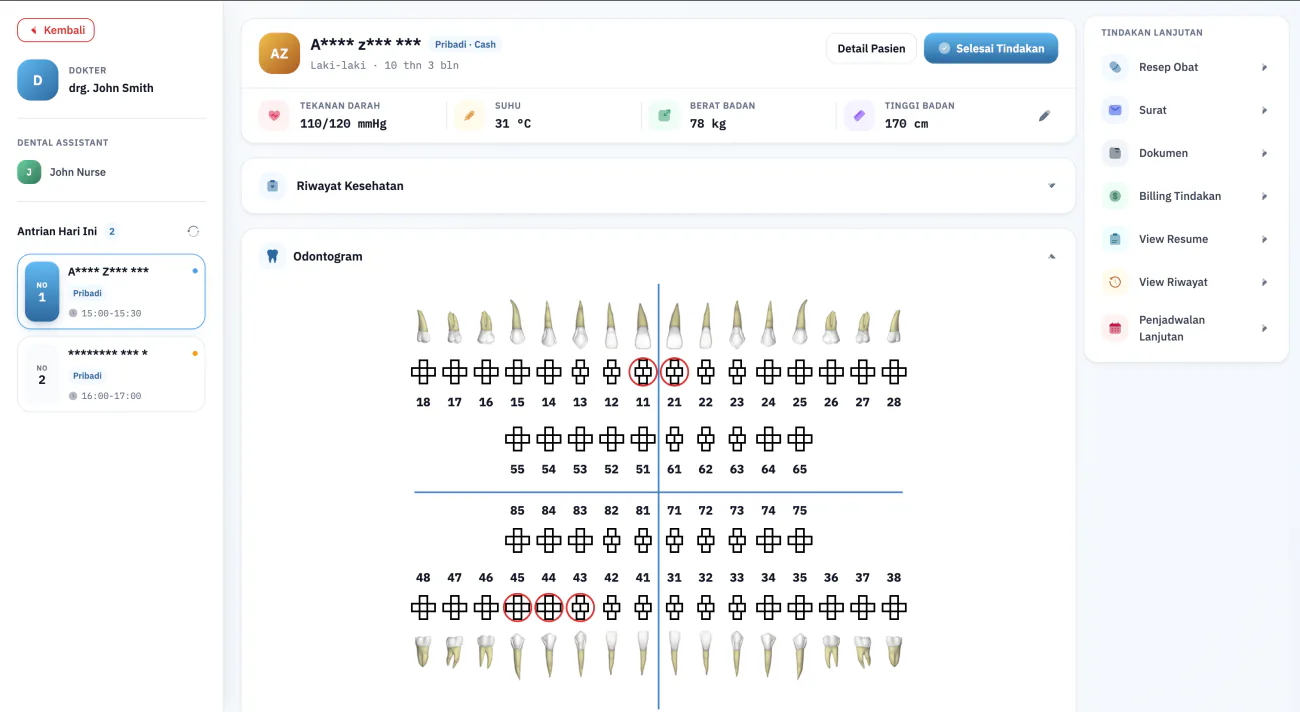Open View Resume arrow

[1264, 239]
